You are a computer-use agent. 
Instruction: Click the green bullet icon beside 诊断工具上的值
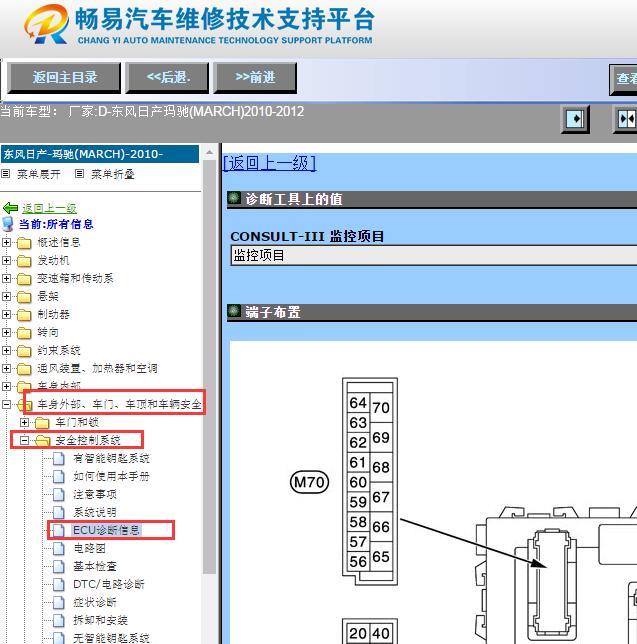point(234,198)
